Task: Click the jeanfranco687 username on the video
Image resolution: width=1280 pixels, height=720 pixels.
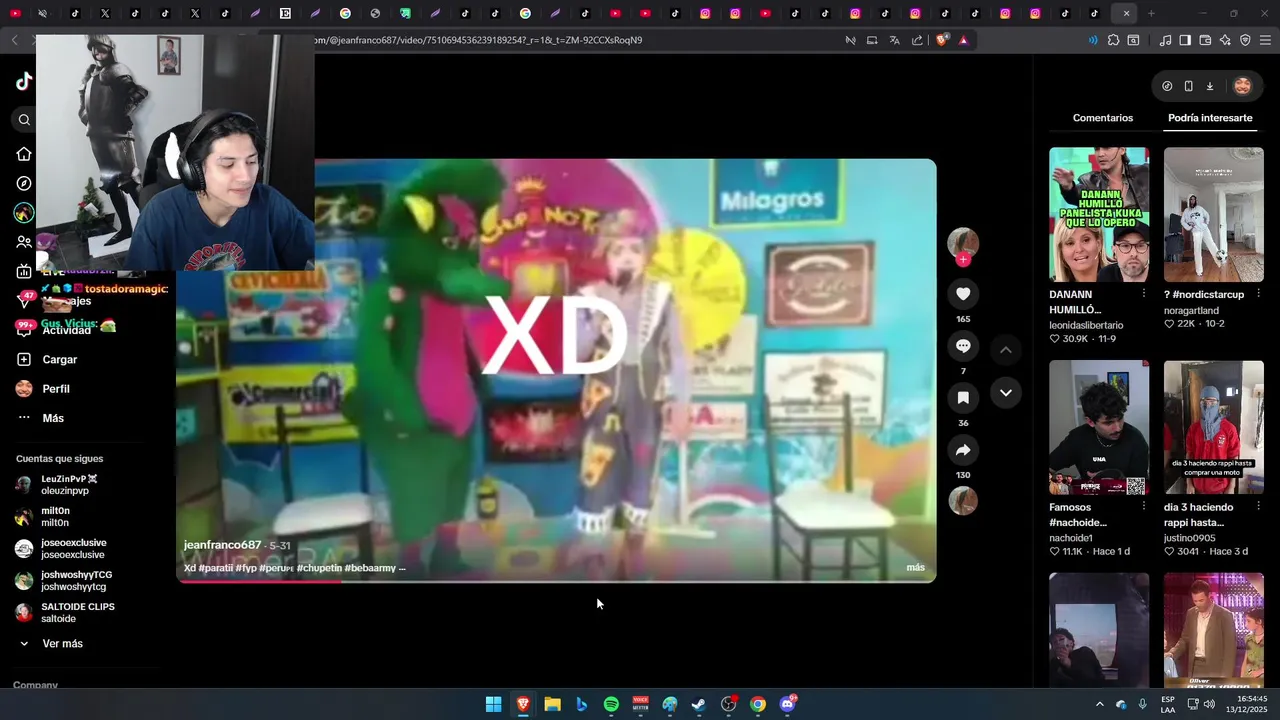Action: click(222, 545)
